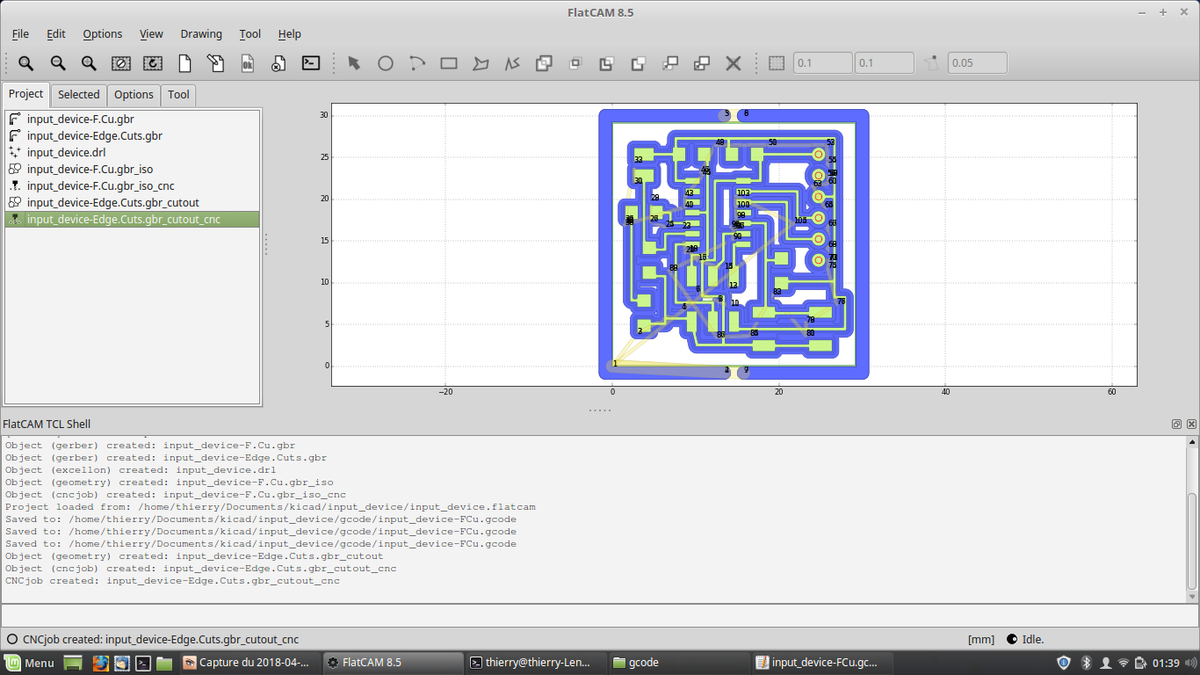Open the Drawing menu

click(x=201, y=34)
